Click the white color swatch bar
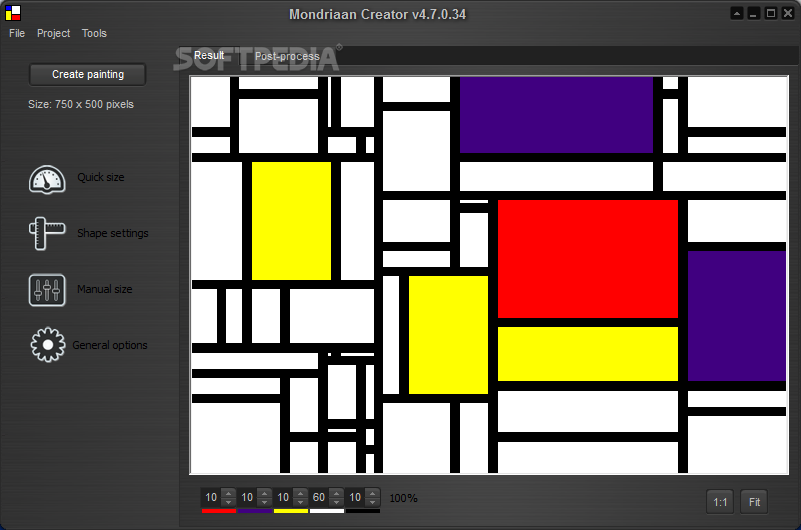Image resolution: width=801 pixels, height=530 pixels. (x=327, y=511)
